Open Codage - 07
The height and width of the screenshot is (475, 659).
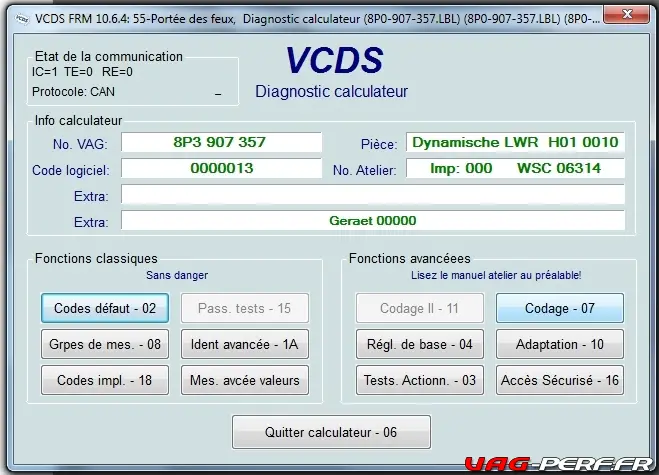coord(560,308)
